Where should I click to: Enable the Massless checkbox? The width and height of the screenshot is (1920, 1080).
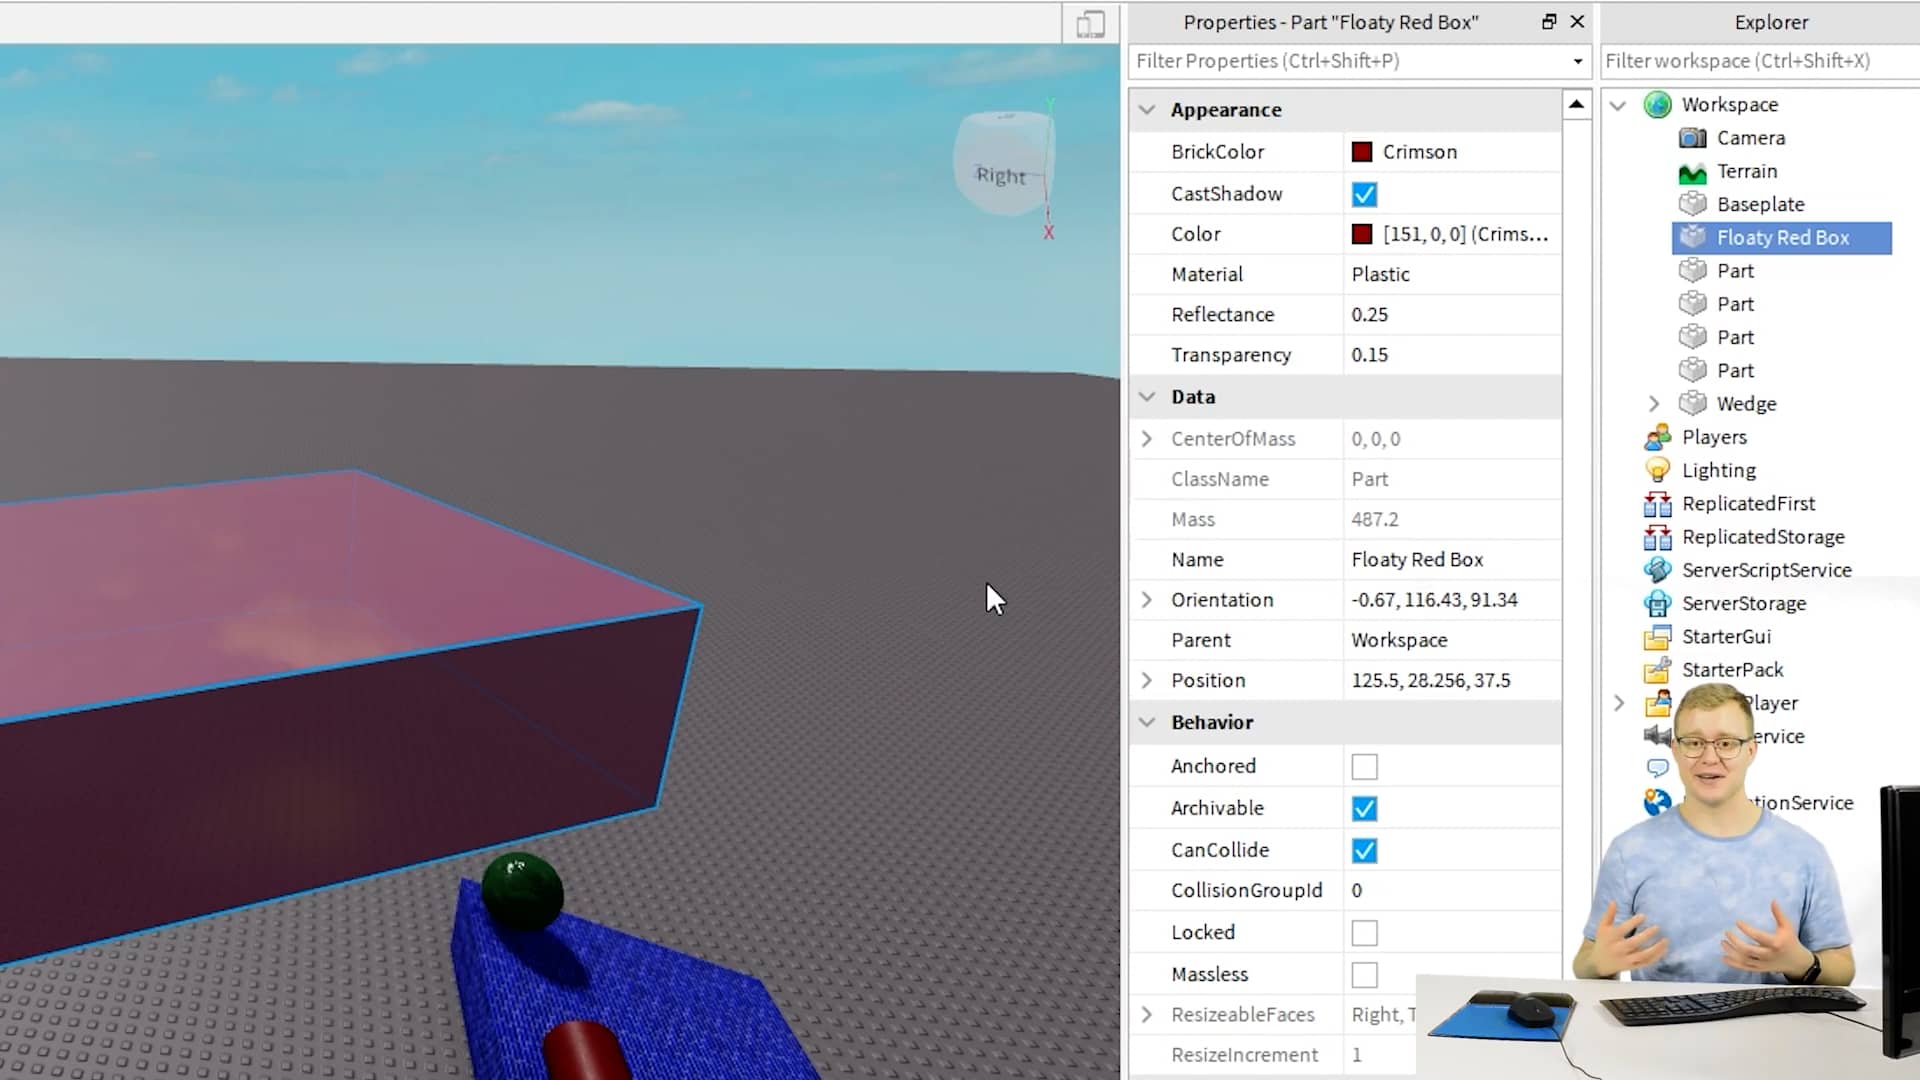tap(1364, 973)
